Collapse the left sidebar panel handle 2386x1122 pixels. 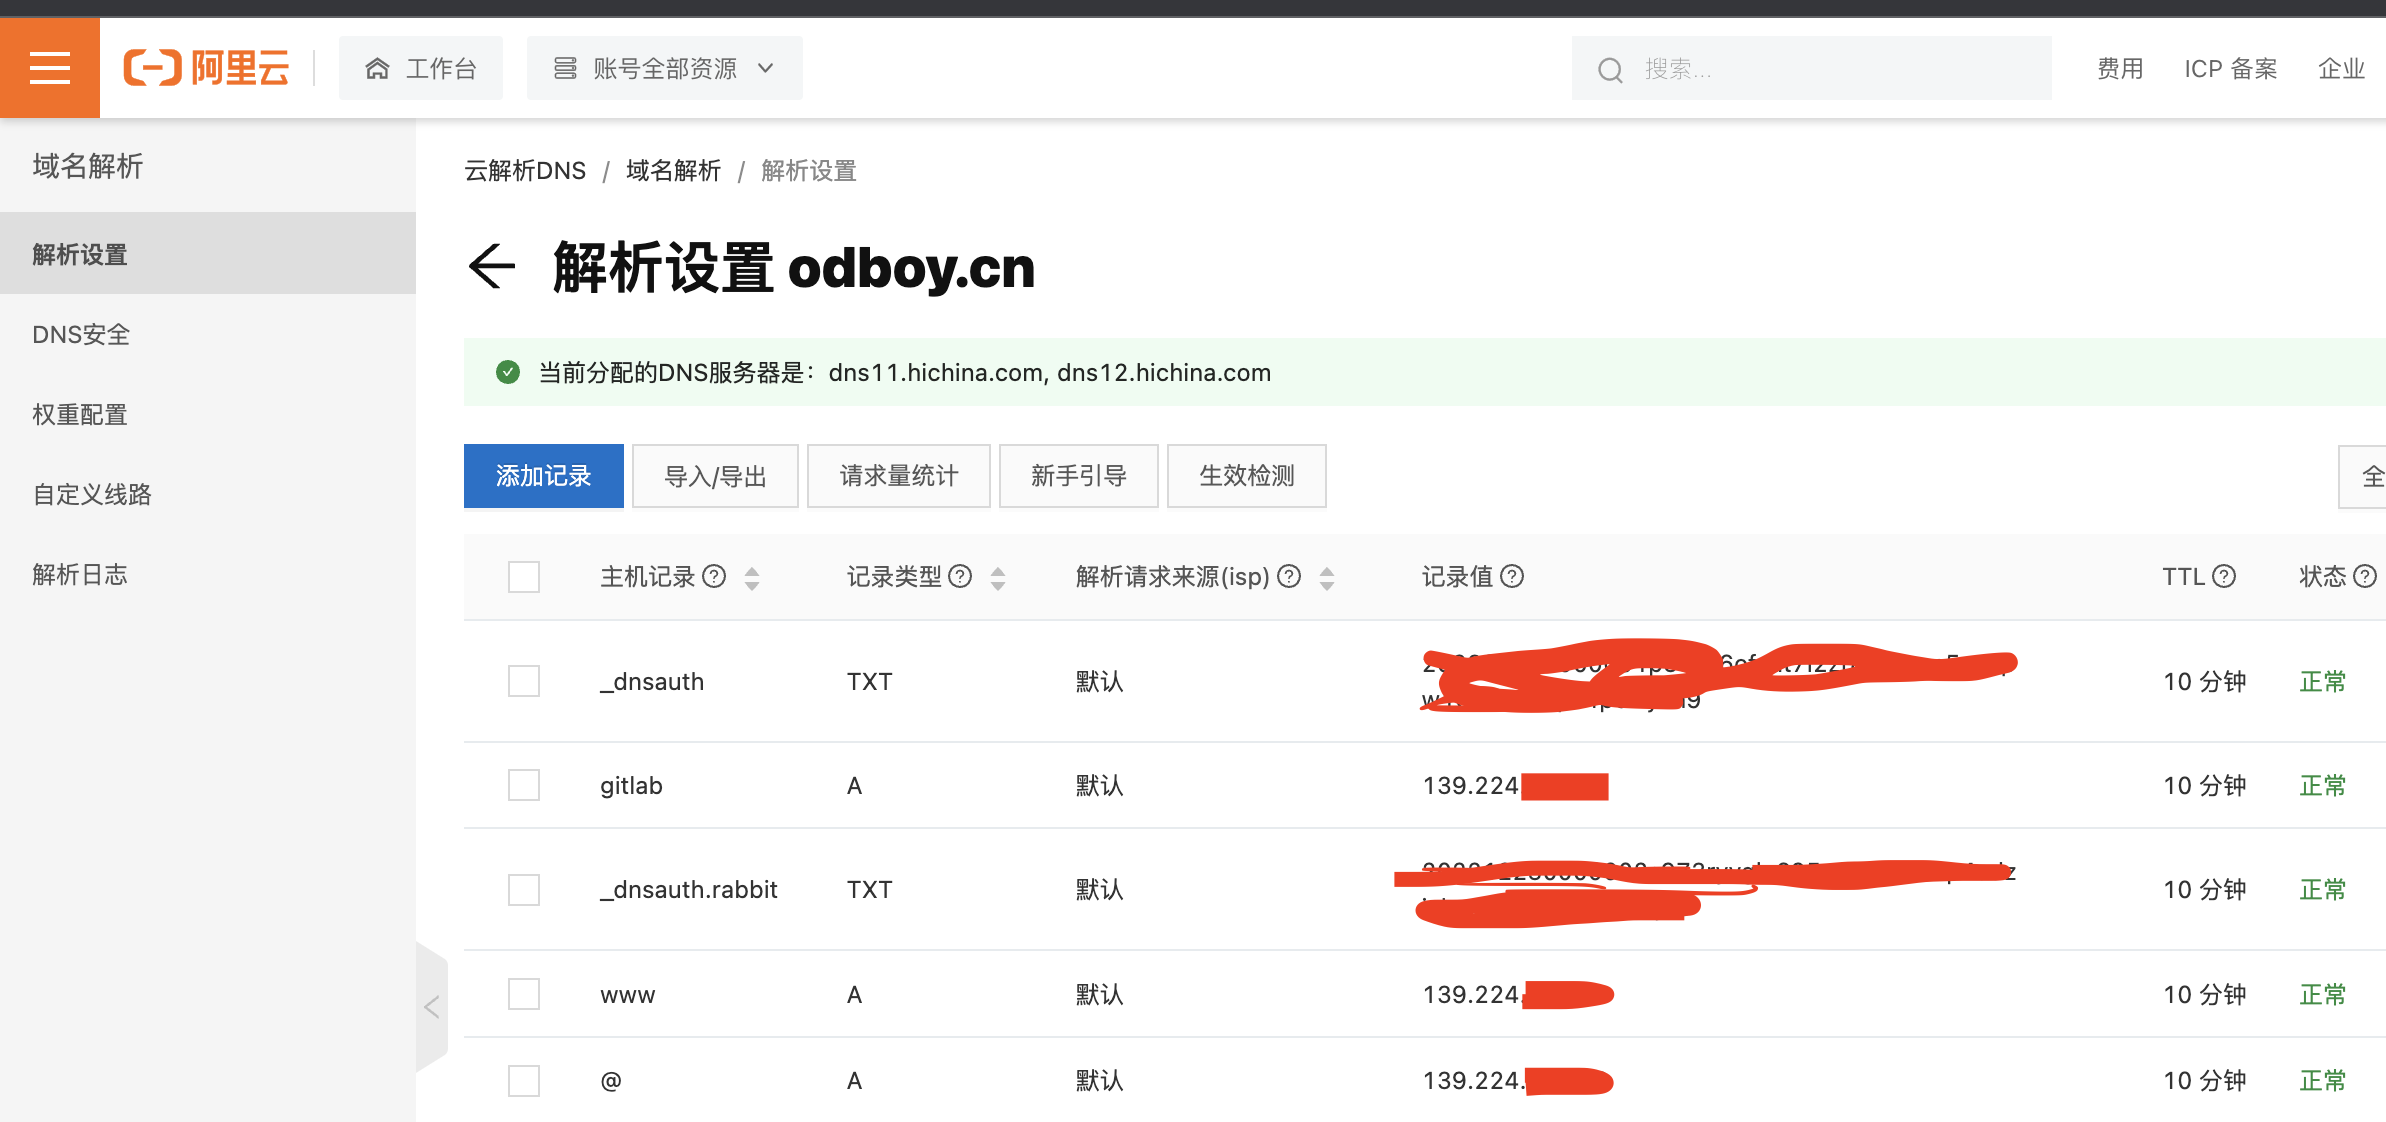[x=432, y=1007]
